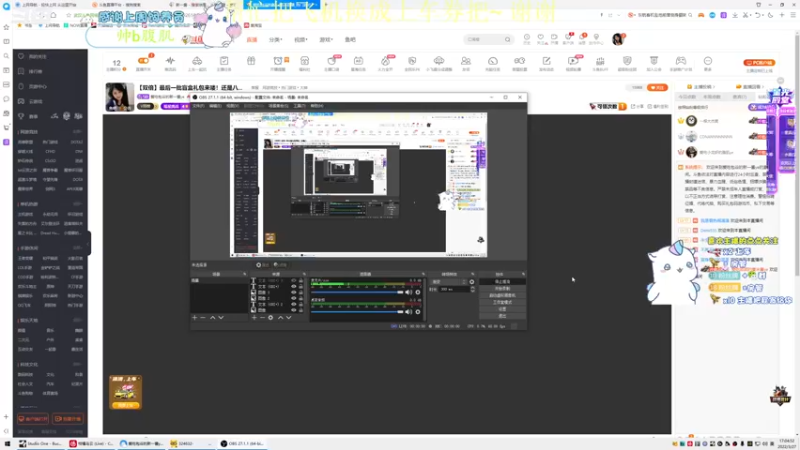Toggle 工作室模式 studio mode in OBS controls
This screenshot has height=450, width=800.
(x=503, y=302)
